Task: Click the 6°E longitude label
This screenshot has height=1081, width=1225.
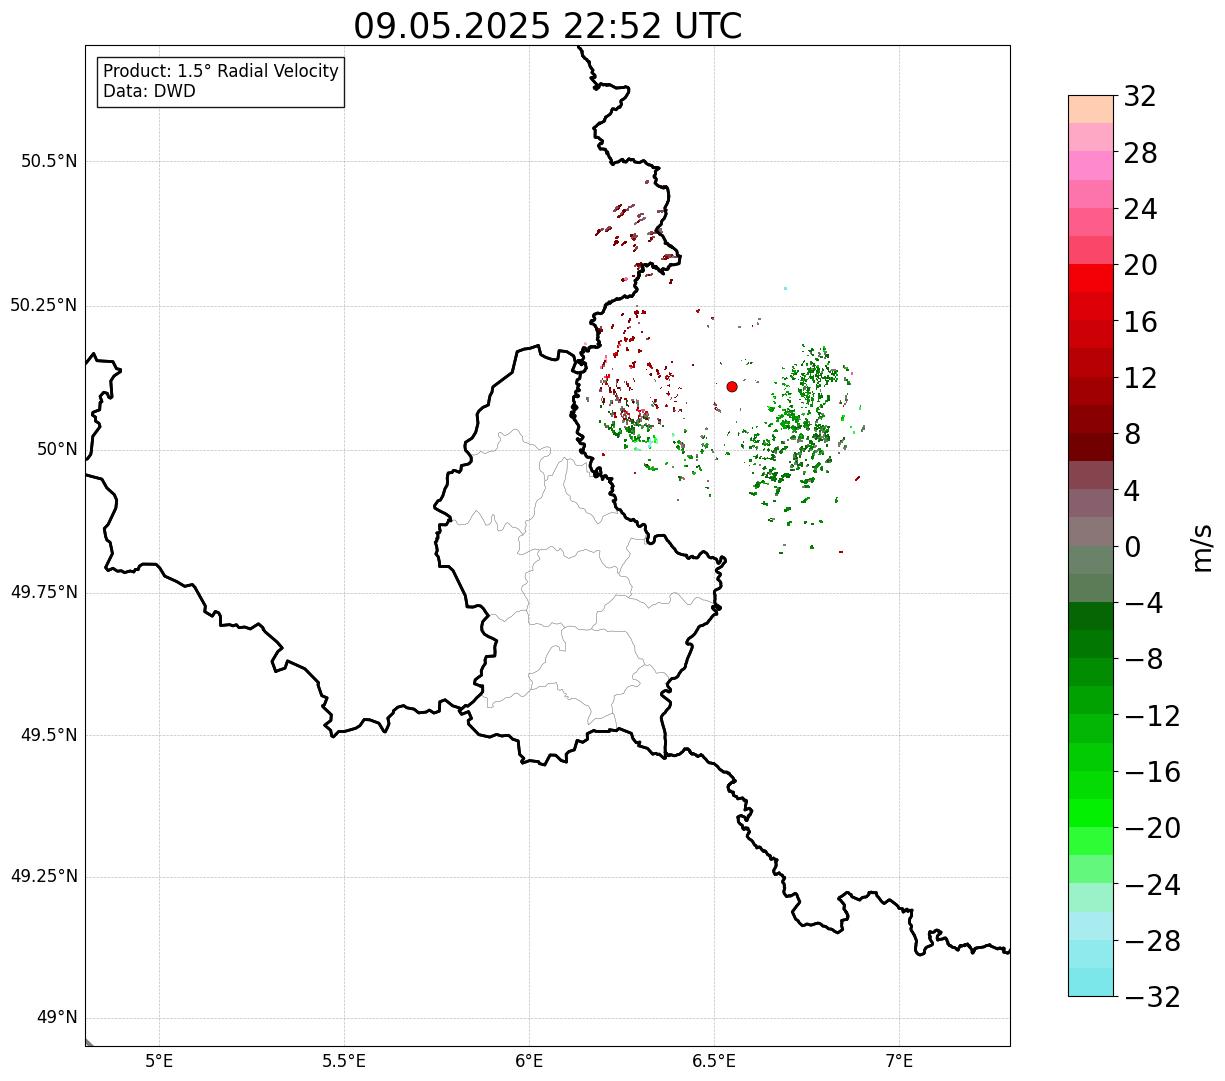Action: pyautogui.click(x=529, y=1060)
